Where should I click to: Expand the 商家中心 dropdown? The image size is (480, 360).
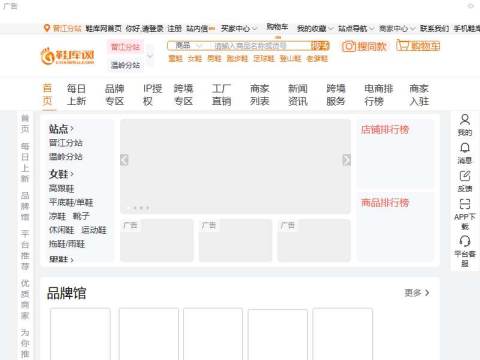point(397,29)
